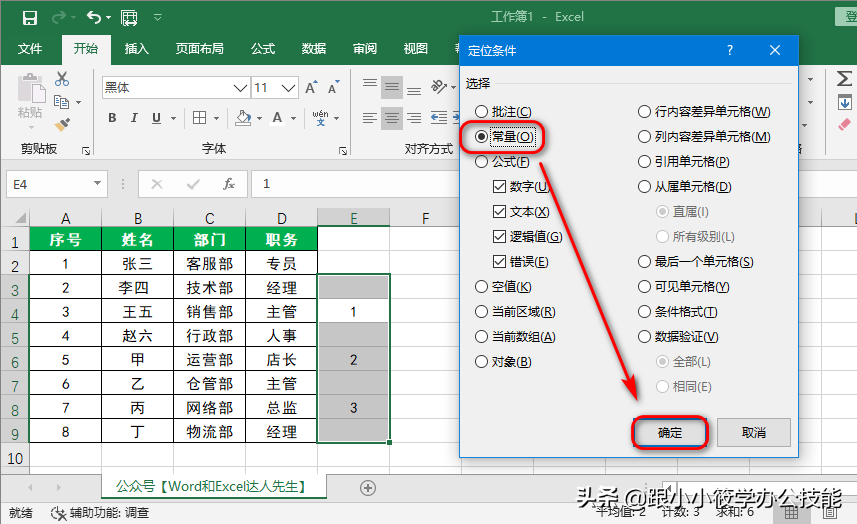Image resolution: width=857 pixels, height=524 pixels.
Task: Click the Clear eraser icon
Action: 844,125
